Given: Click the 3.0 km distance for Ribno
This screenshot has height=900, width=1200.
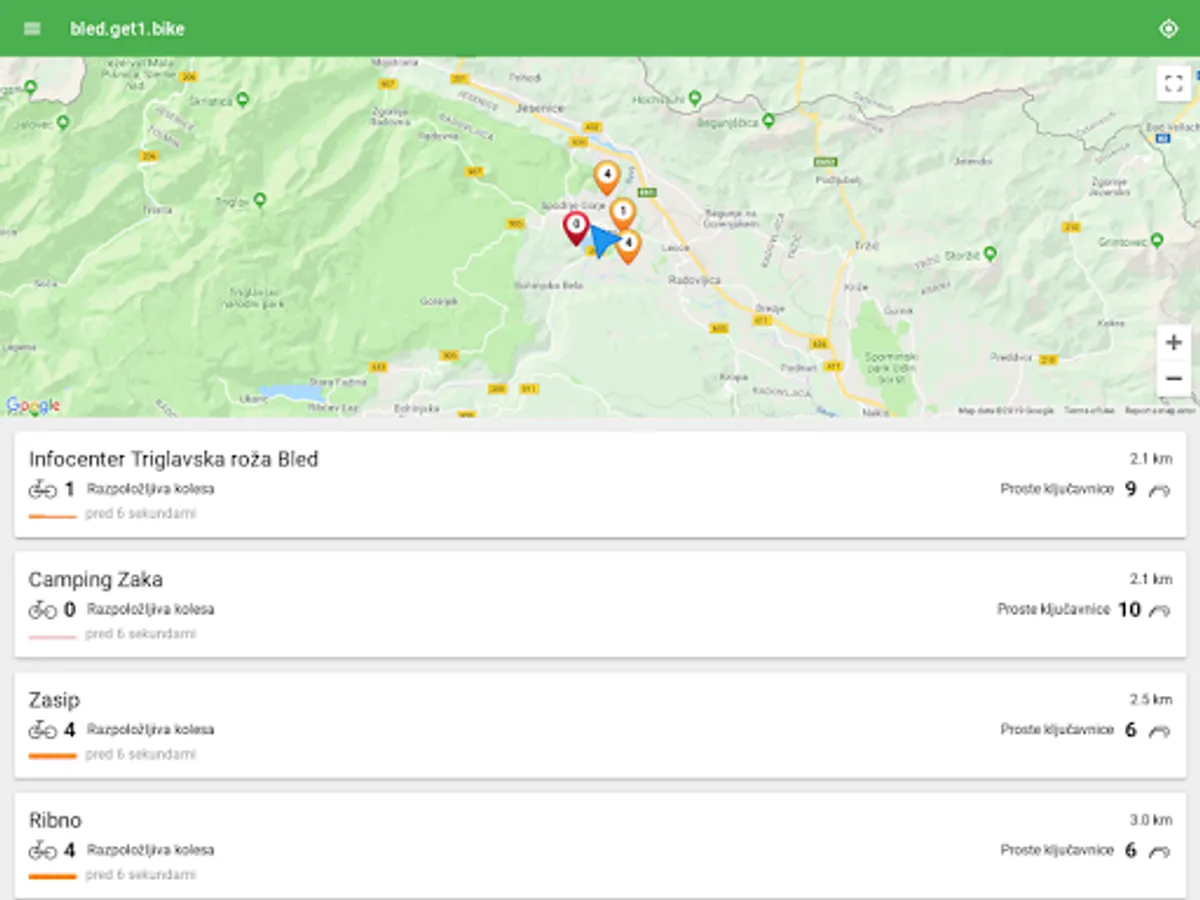Looking at the screenshot, I should tap(1151, 820).
